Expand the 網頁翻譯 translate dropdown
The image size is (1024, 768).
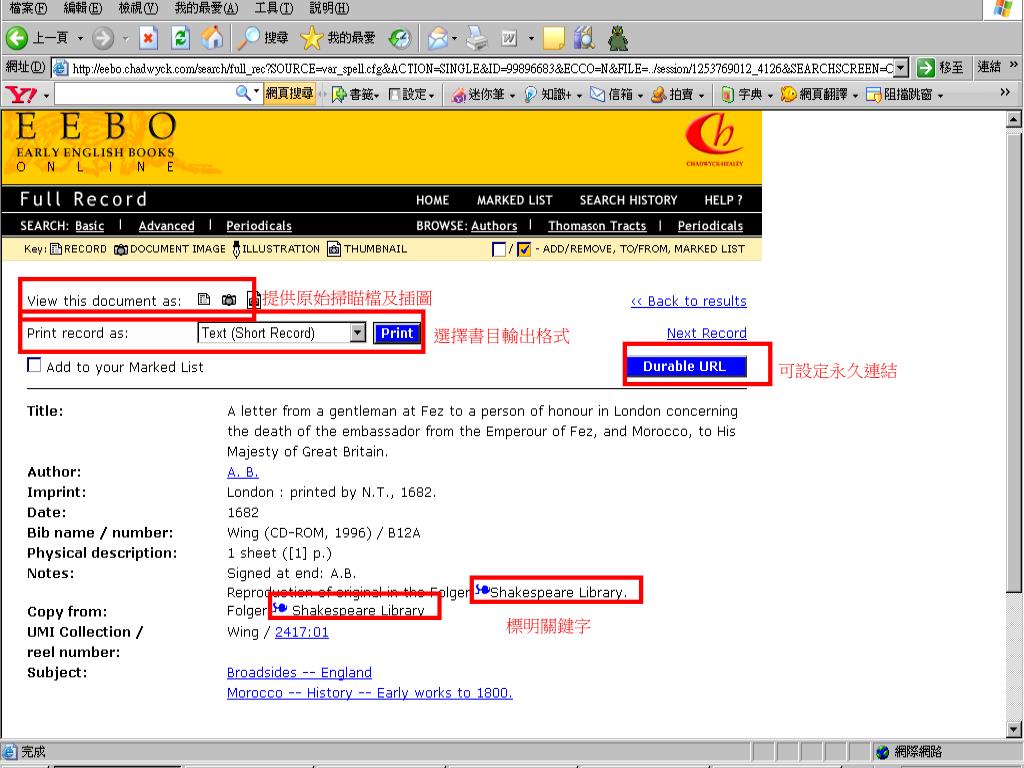(855, 95)
